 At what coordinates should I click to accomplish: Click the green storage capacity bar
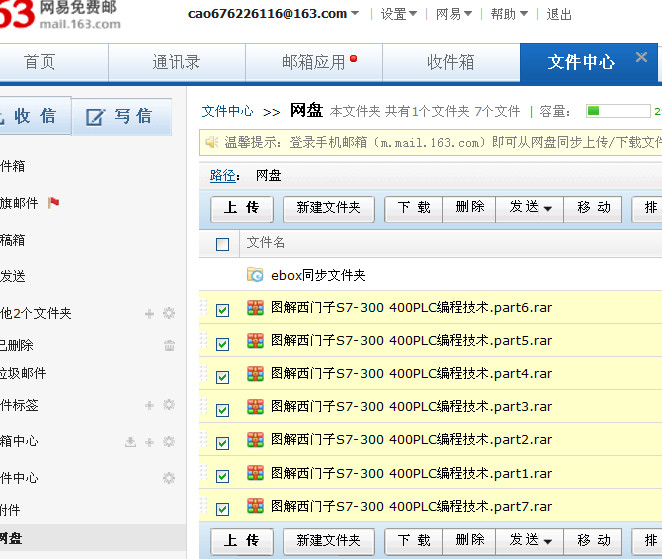616,111
